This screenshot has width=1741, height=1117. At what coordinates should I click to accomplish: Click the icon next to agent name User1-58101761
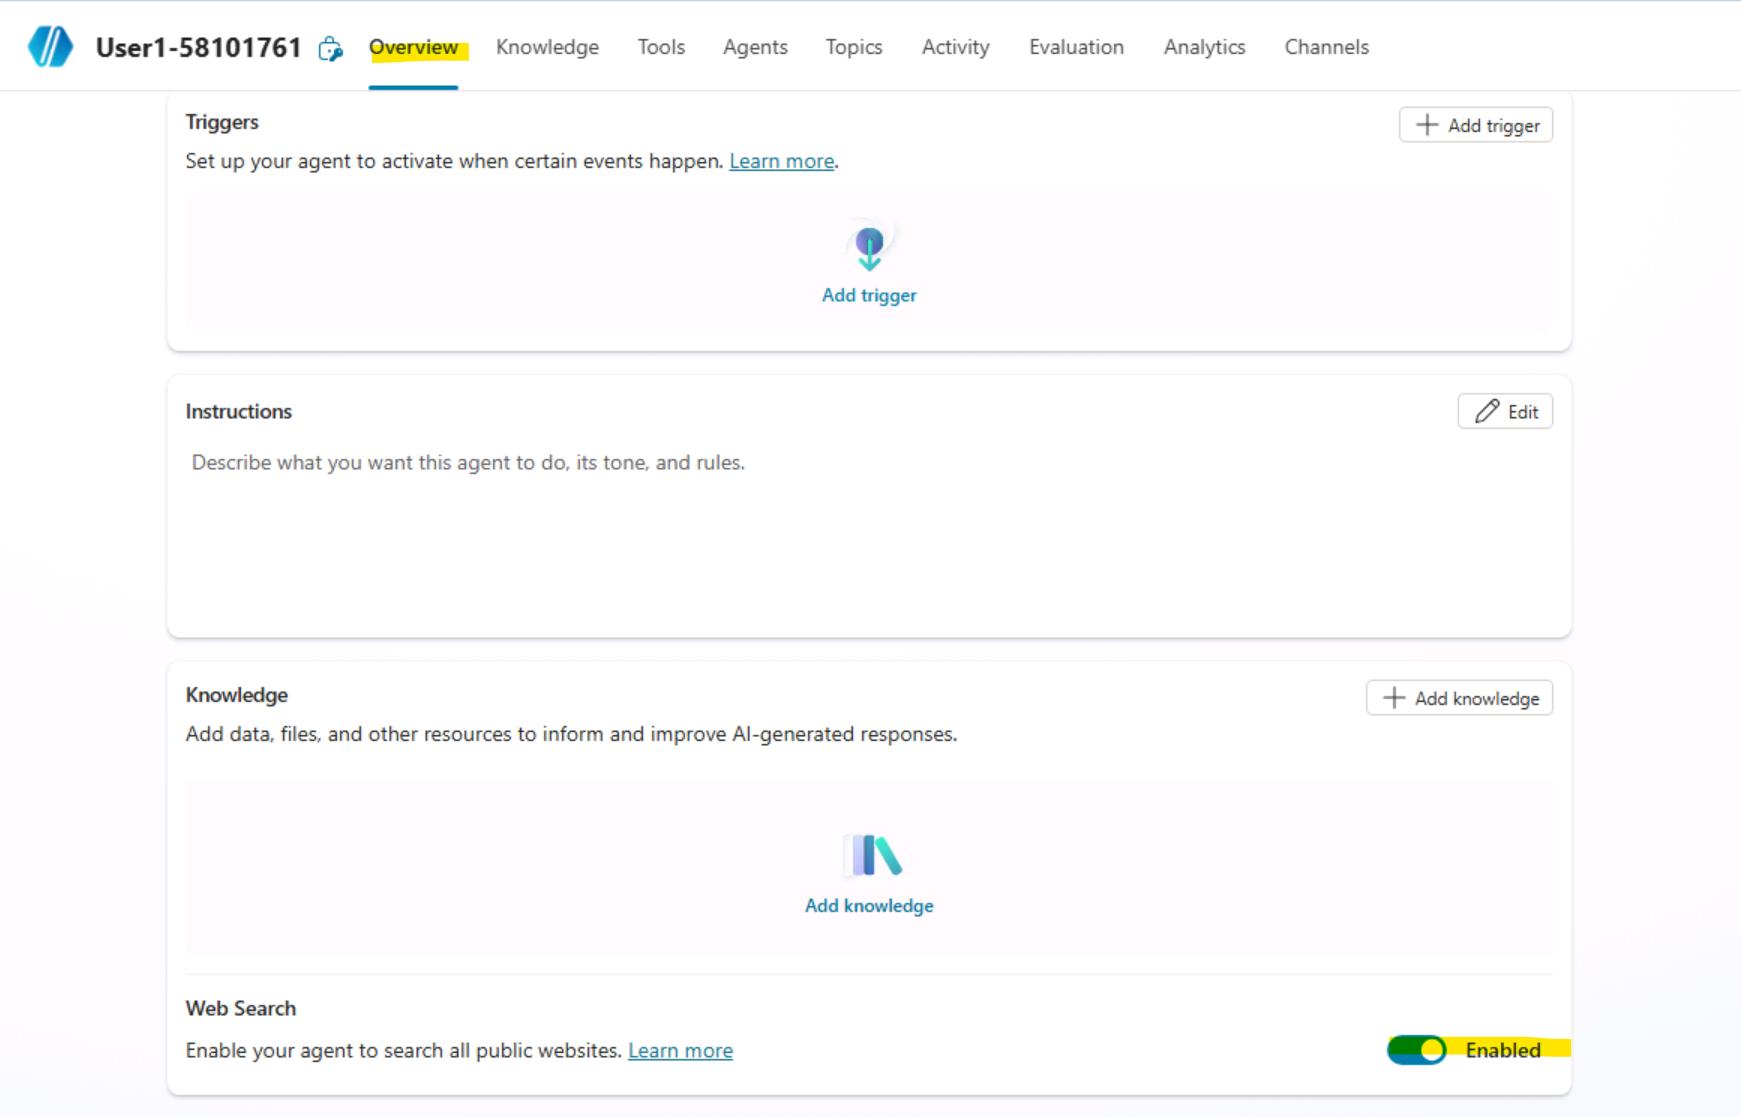pyautogui.click(x=330, y=48)
